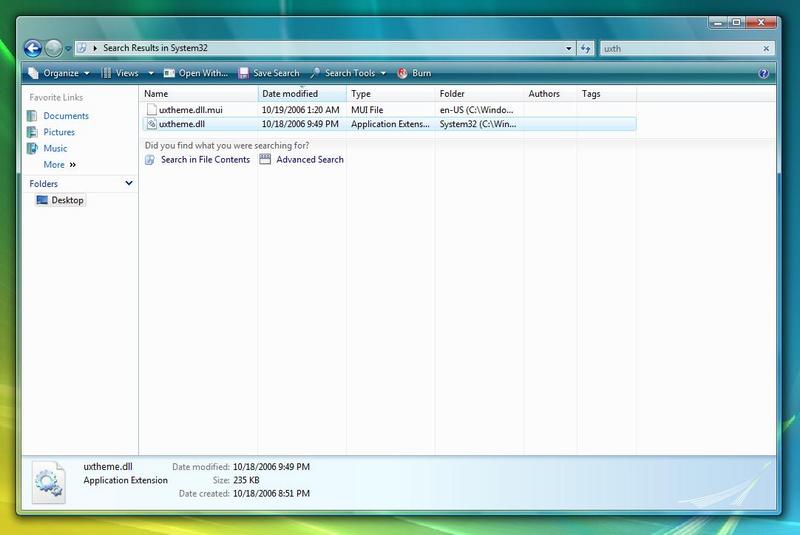The width and height of the screenshot is (800, 535).
Task: Expand the Views dropdown arrow
Action: click(x=151, y=73)
